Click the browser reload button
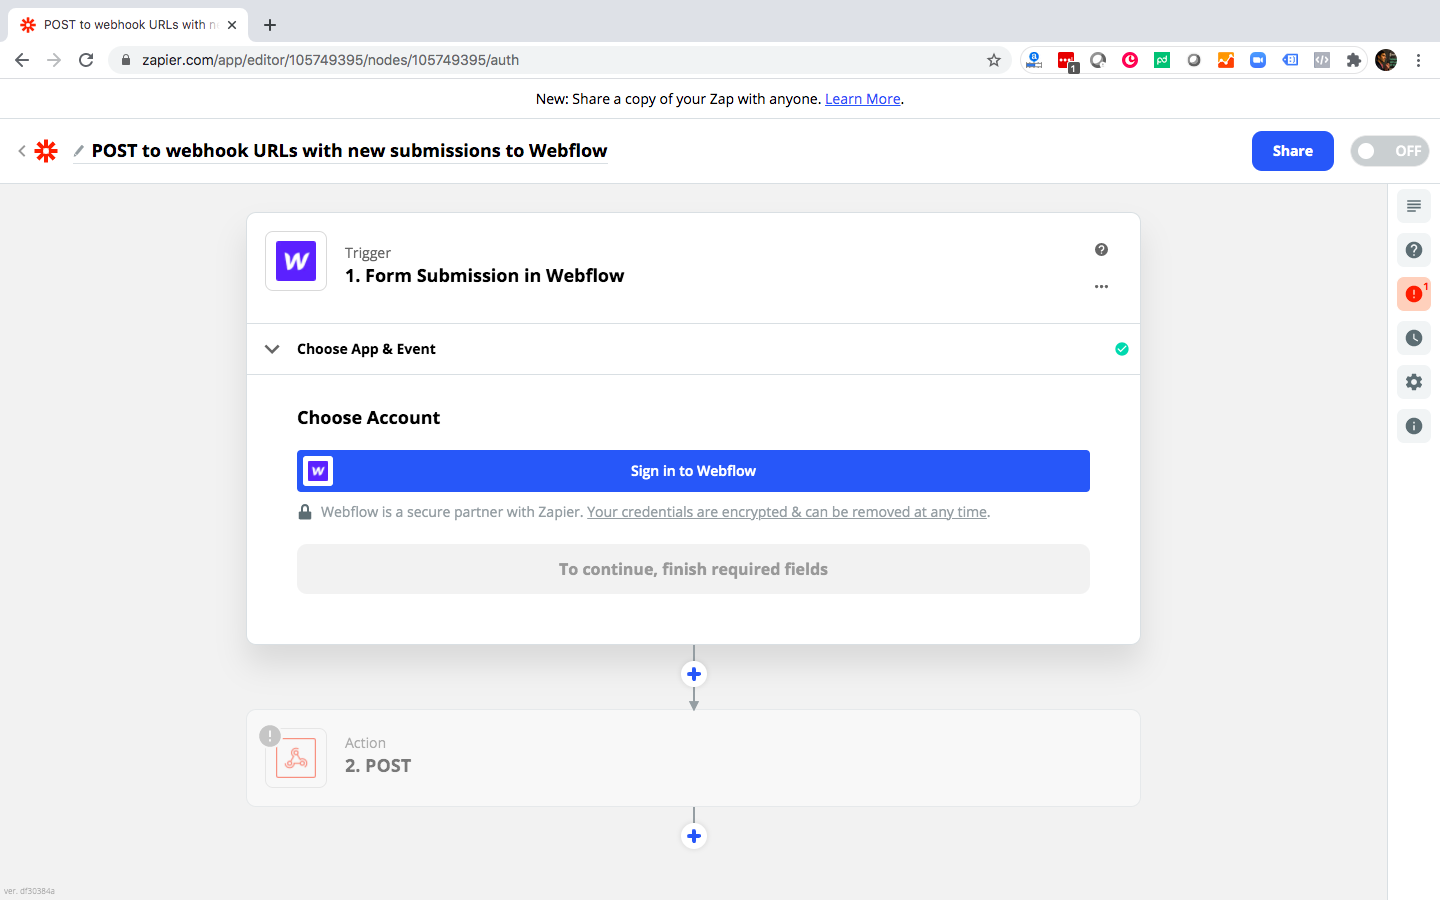Image resolution: width=1440 pixels, height=900 pixels. tap(86, 60)
